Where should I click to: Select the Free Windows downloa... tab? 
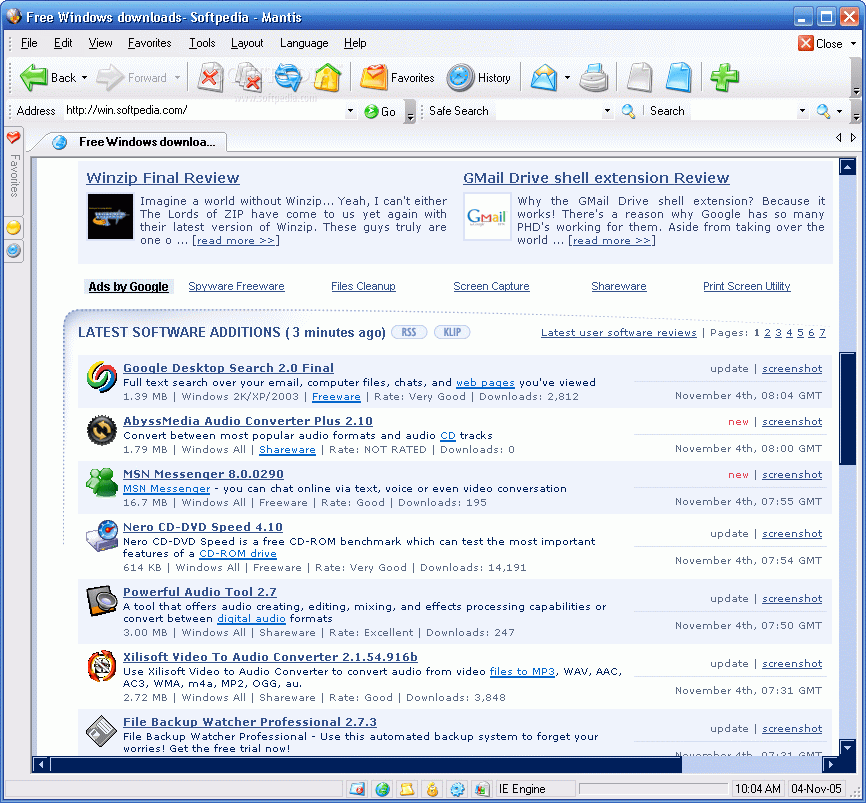coord(133,142)
